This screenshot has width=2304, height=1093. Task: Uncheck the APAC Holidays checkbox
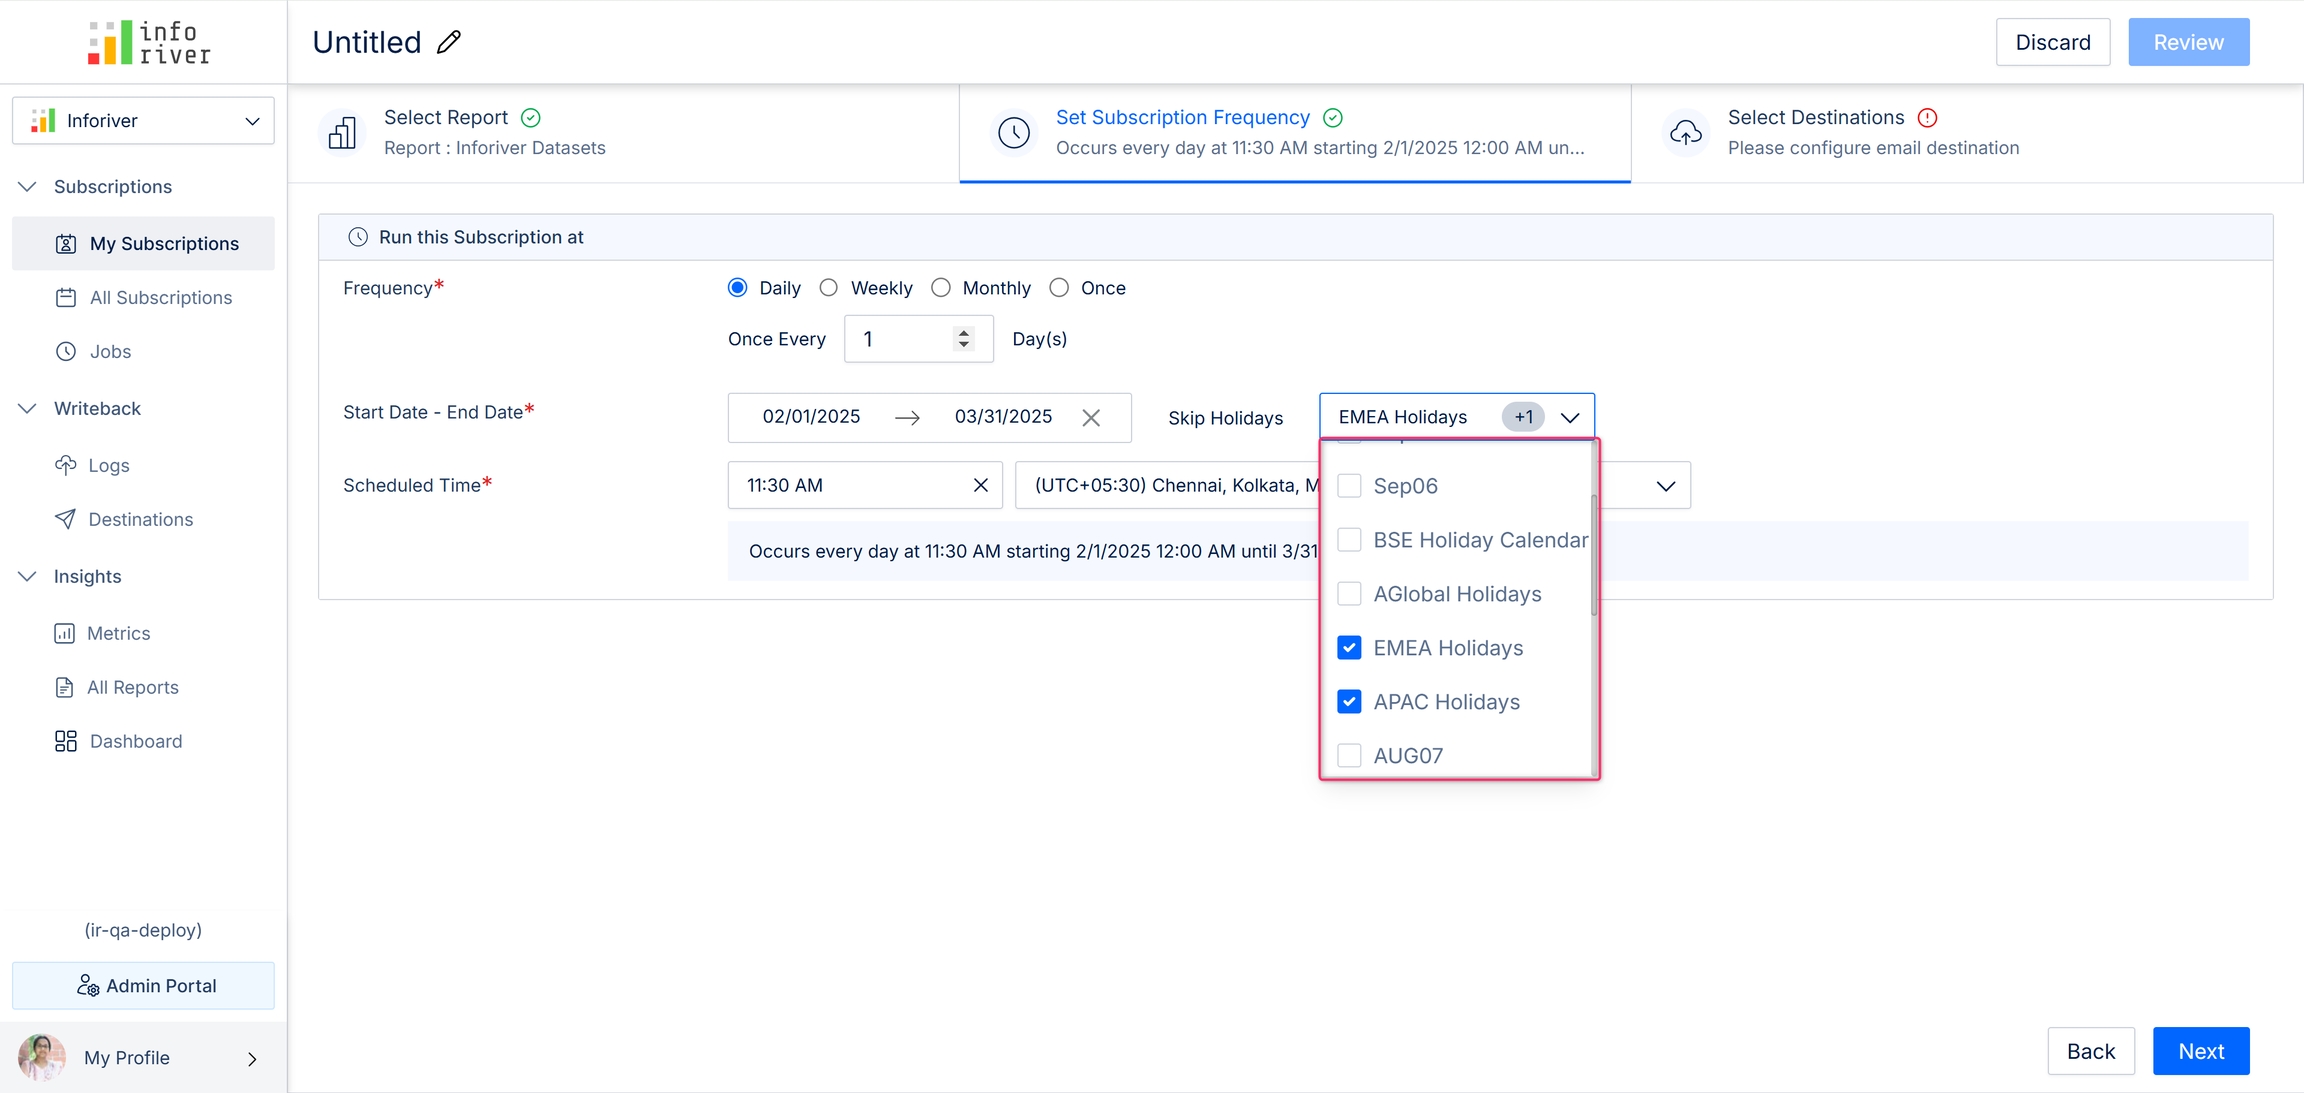1349,702
